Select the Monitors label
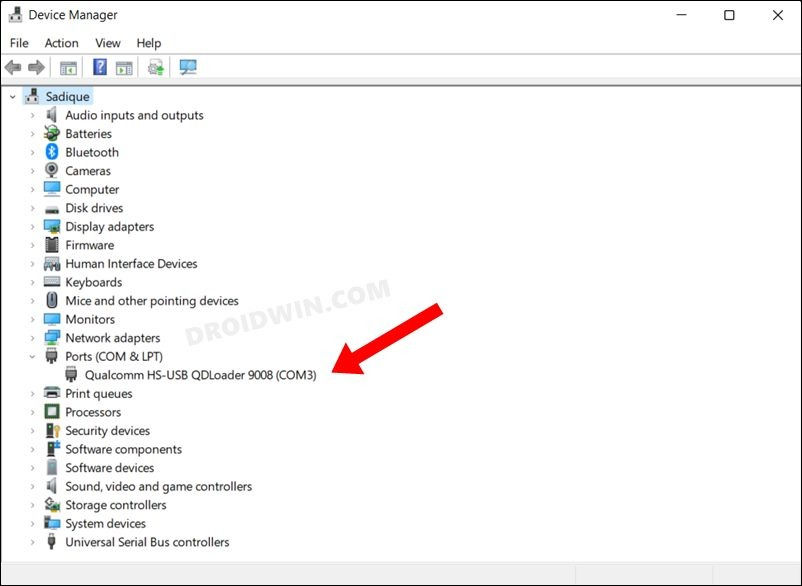The height and width of the screenshot is (586, 802). coord(90,319)
